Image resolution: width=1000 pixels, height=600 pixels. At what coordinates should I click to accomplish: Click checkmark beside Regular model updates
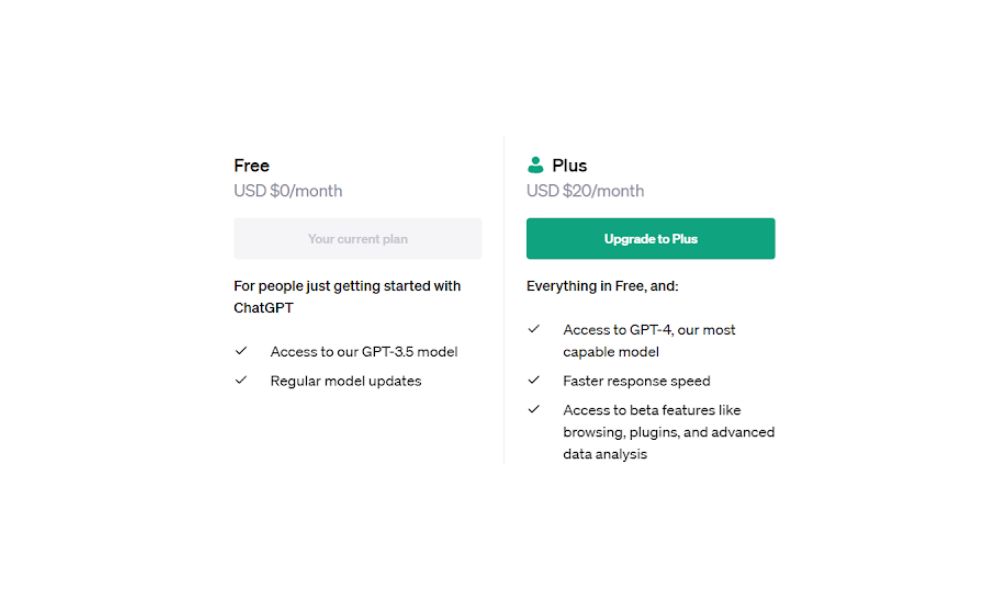tap(241, 380)
